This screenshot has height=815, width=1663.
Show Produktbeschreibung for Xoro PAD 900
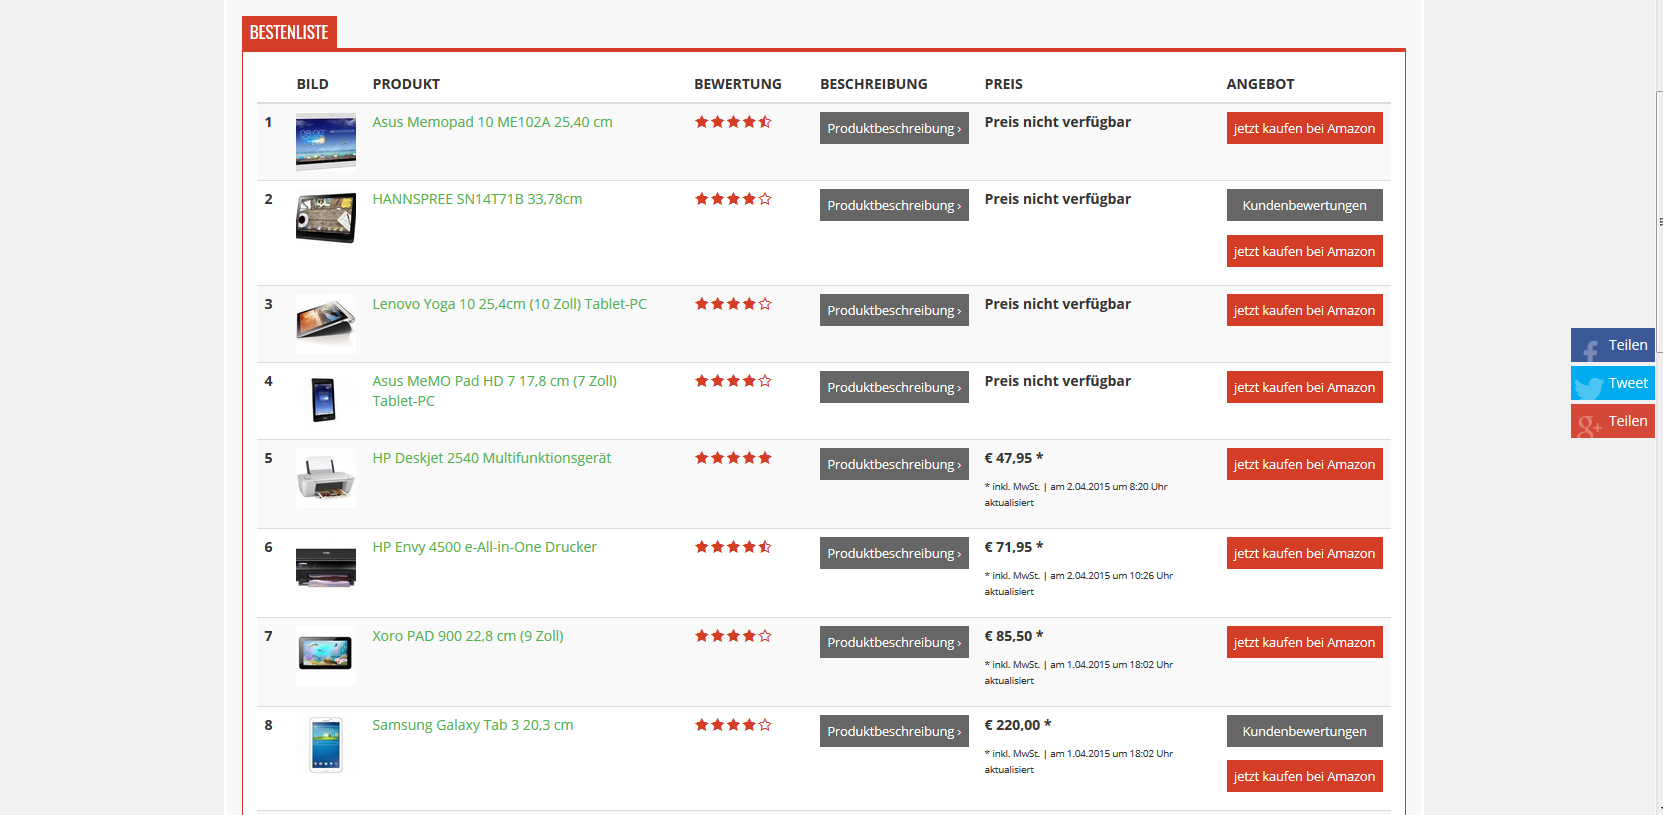894,642
